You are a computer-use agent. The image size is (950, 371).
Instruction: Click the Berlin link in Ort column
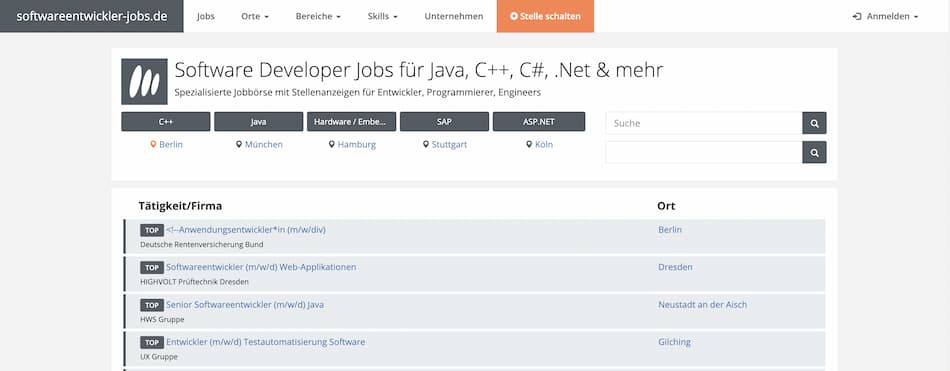coord(670,230)
